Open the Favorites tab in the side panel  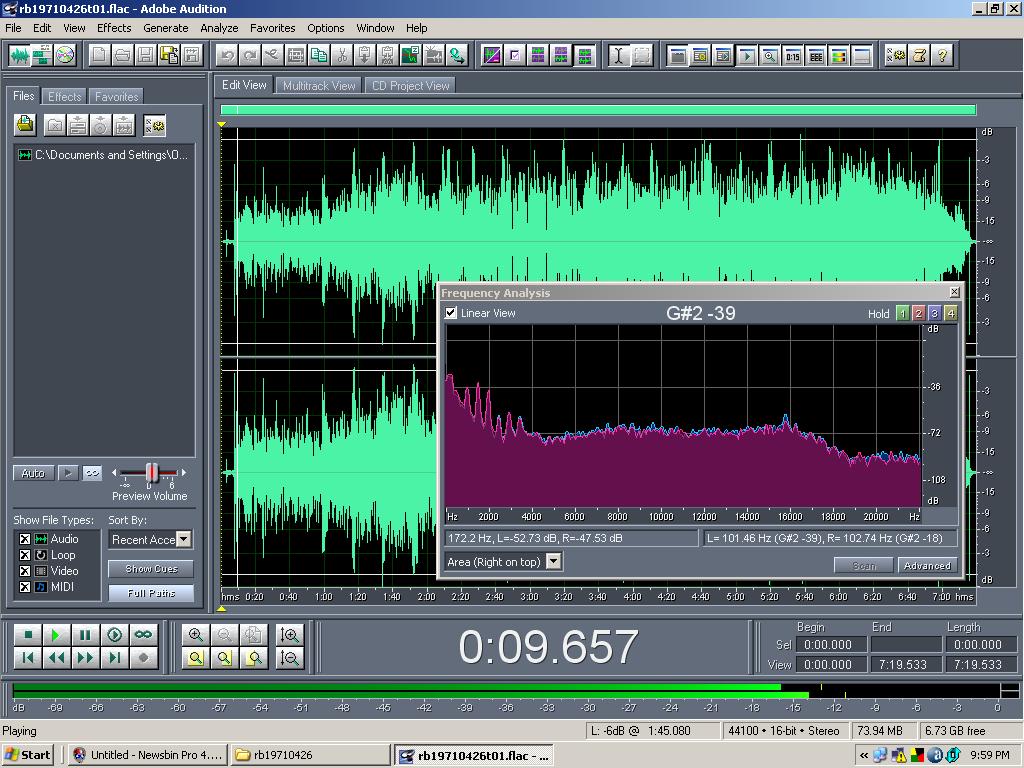click(116, 97)
